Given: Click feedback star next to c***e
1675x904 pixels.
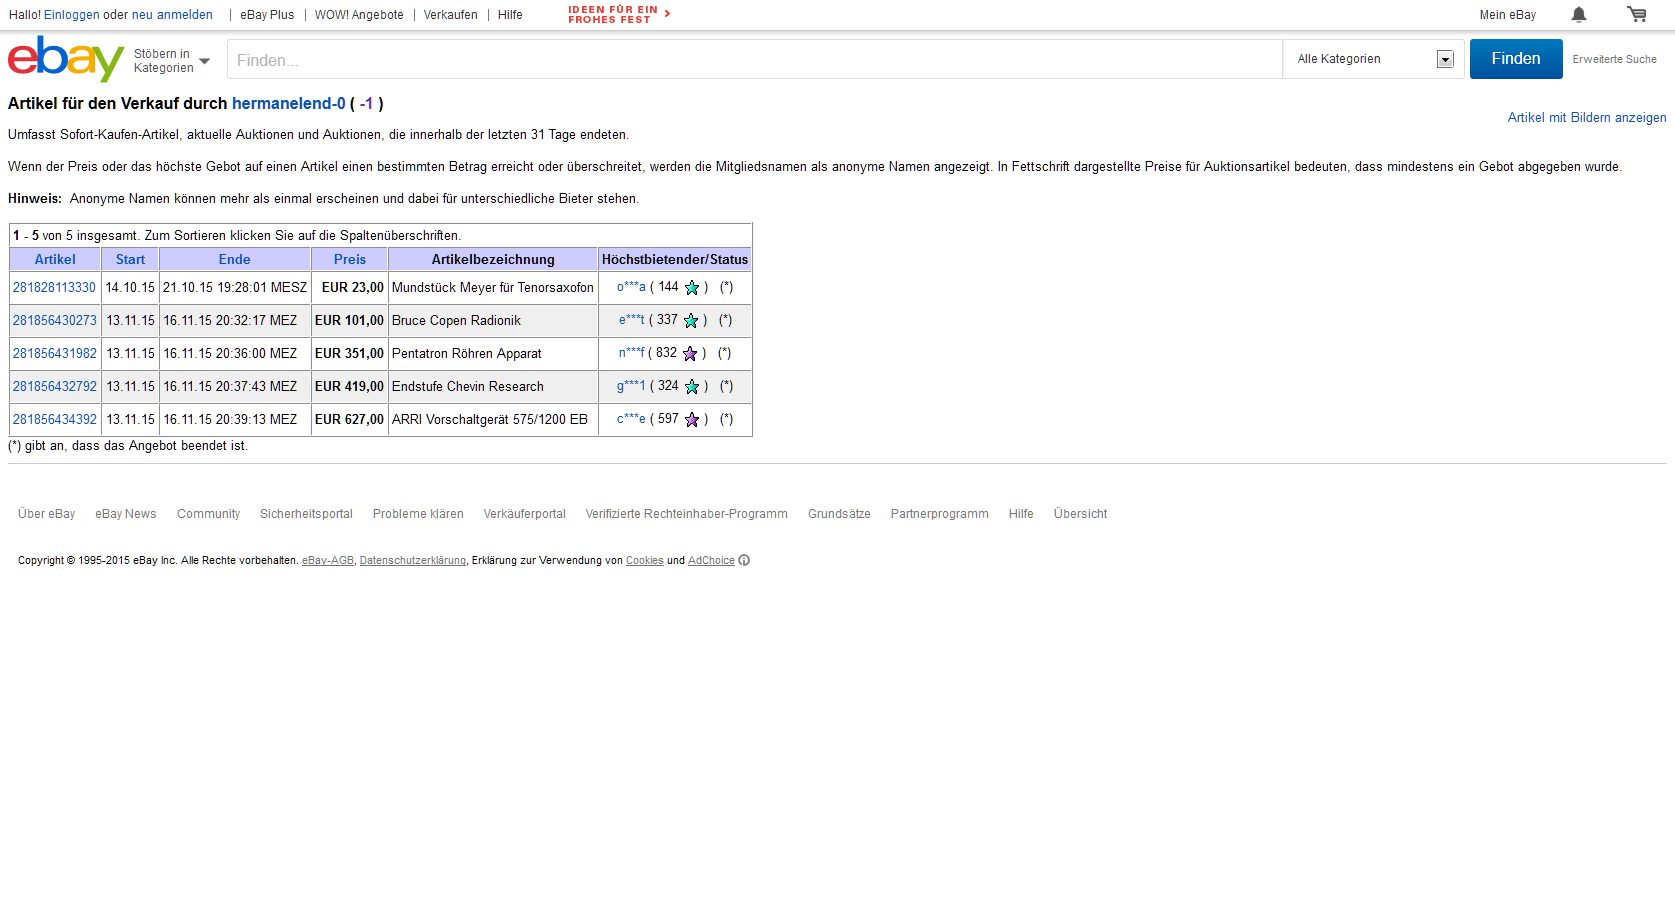Looking at the screenshot, I should tap(692, 420).
